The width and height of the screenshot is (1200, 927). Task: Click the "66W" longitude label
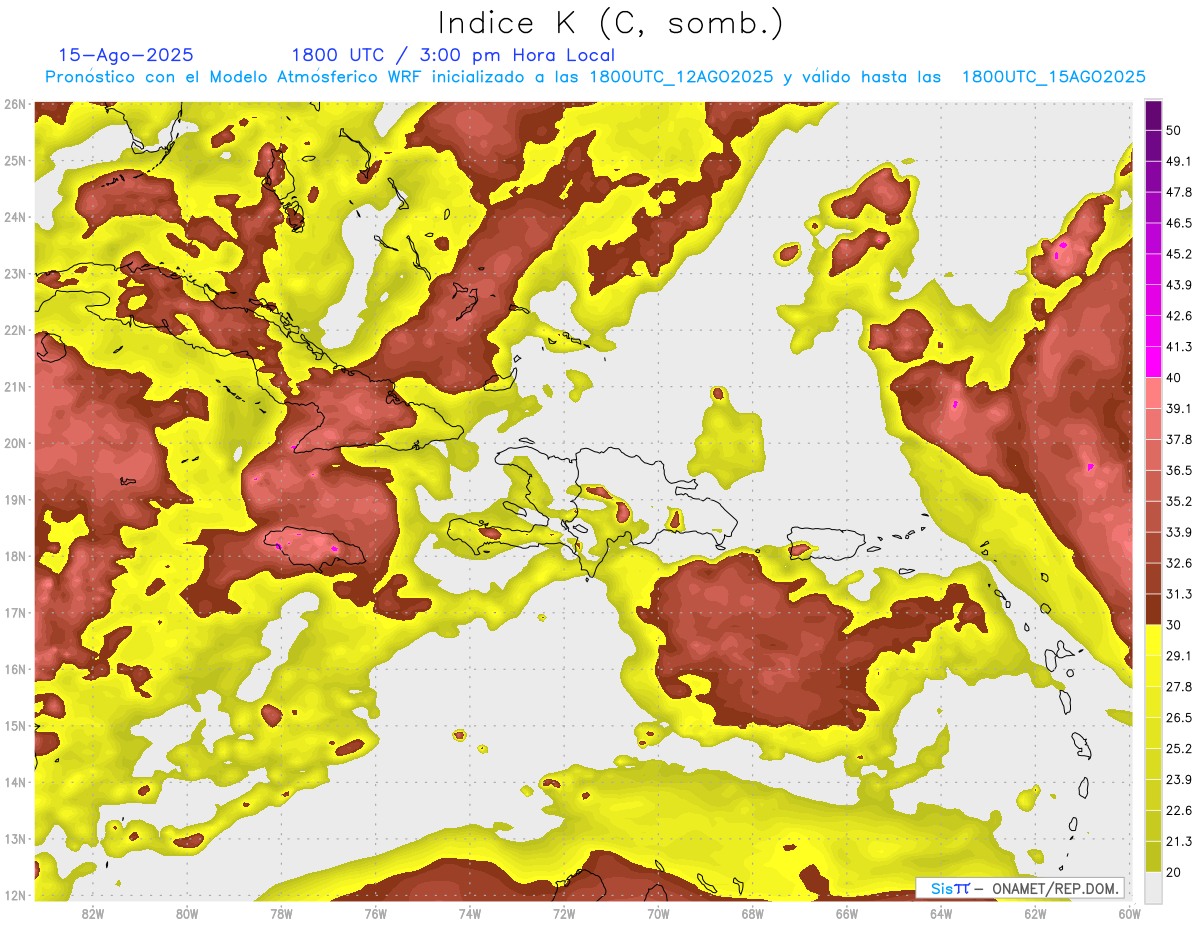846,913
